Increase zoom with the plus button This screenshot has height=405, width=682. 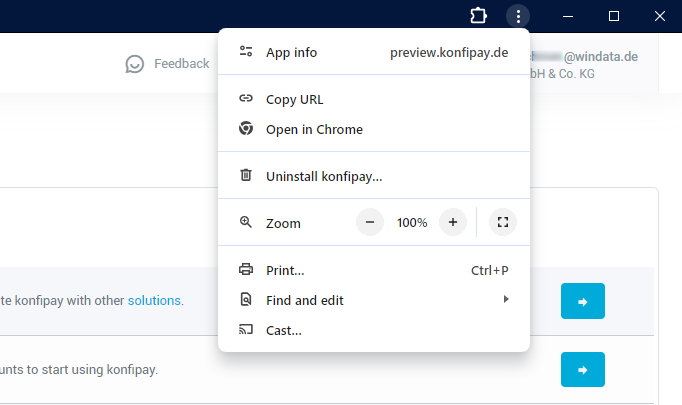pos(453,223)
